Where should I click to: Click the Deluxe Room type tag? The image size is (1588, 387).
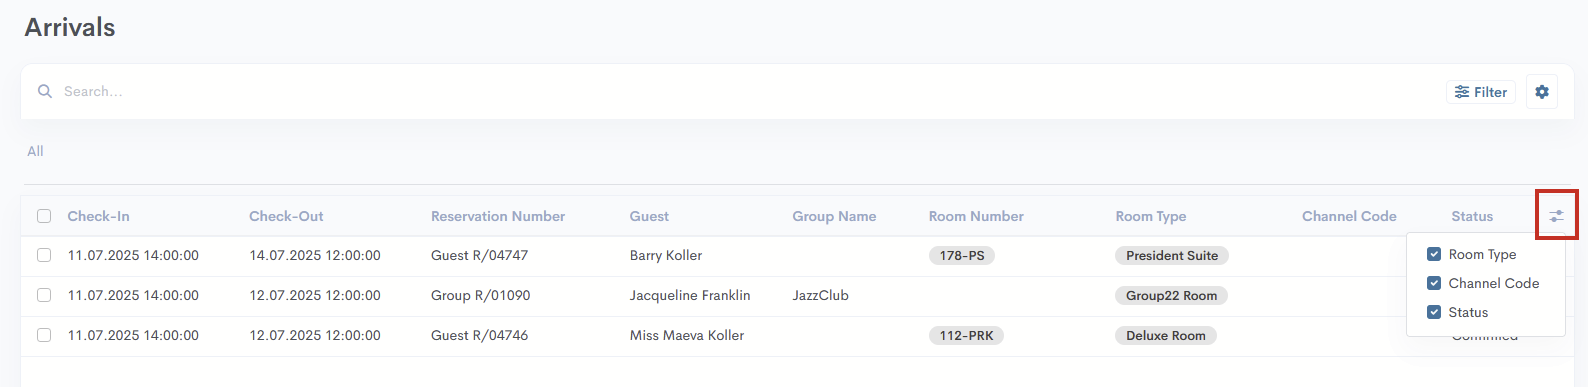pyautogui.click(x=1166, y=335)
